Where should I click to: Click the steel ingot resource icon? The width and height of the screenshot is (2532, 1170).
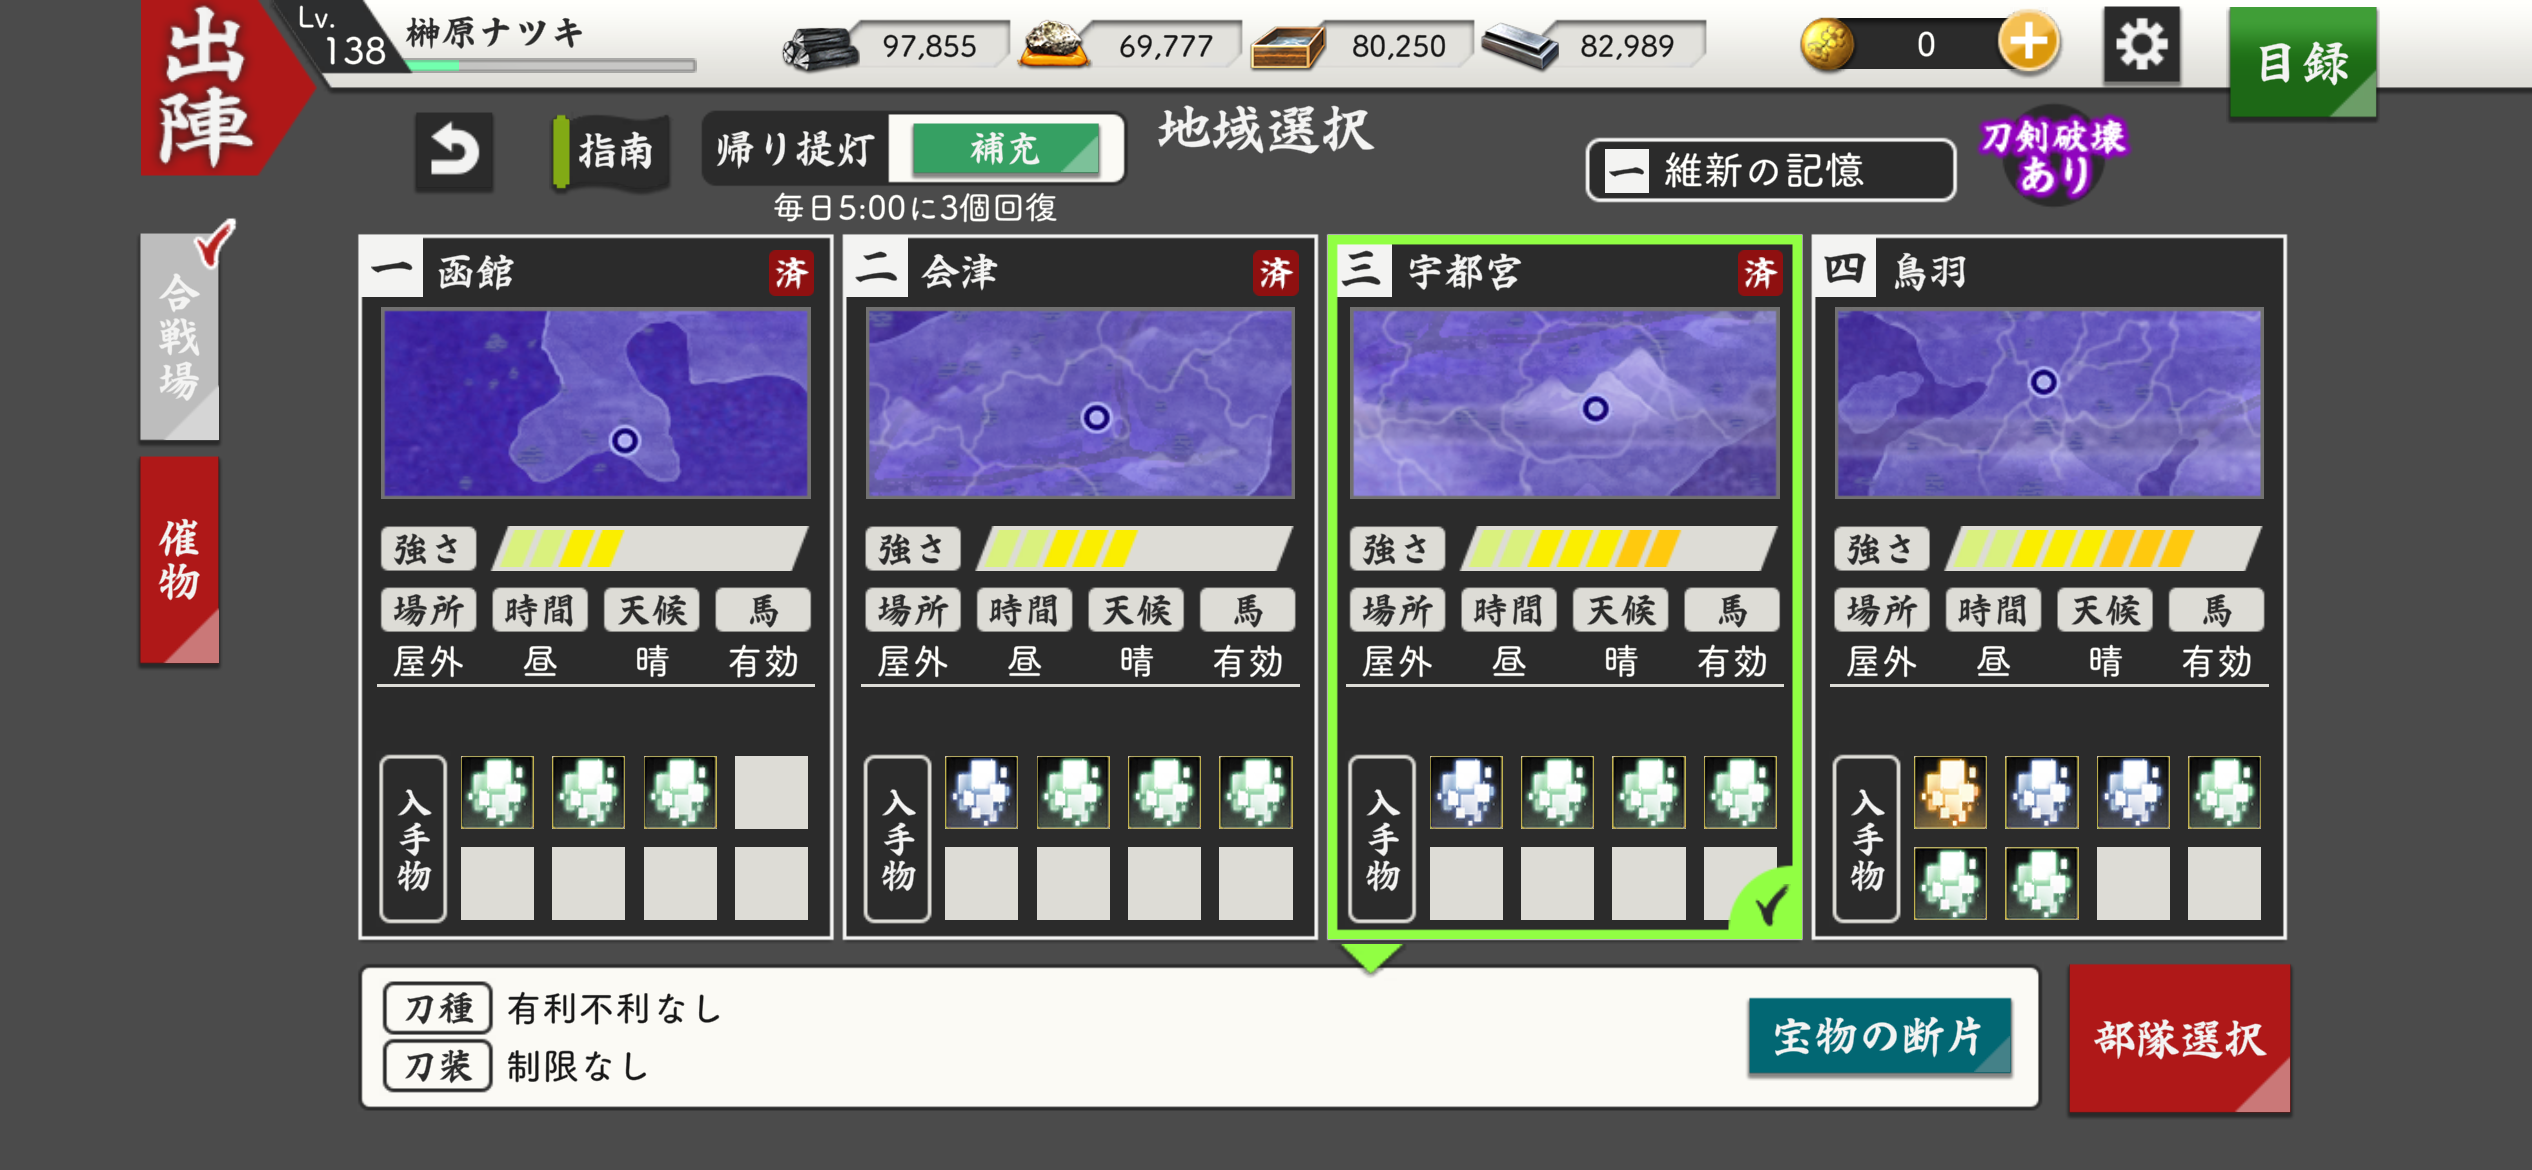click(1519, 46)
